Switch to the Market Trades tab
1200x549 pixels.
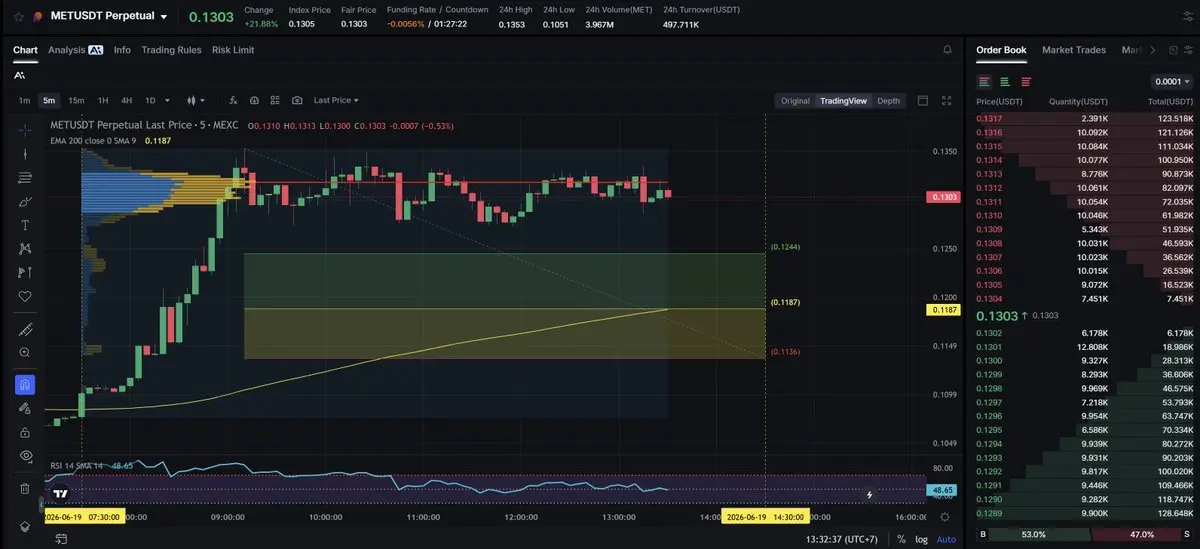(1074, 50)
